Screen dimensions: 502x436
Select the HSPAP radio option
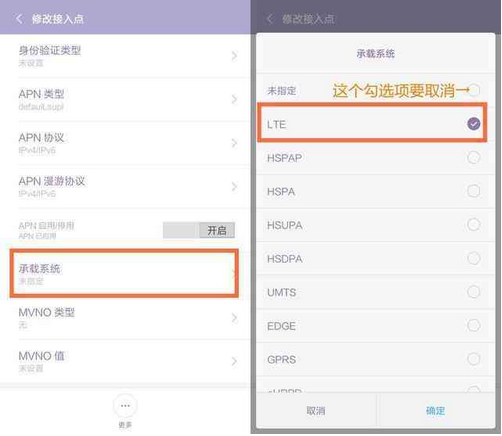[x=474, y=157]
